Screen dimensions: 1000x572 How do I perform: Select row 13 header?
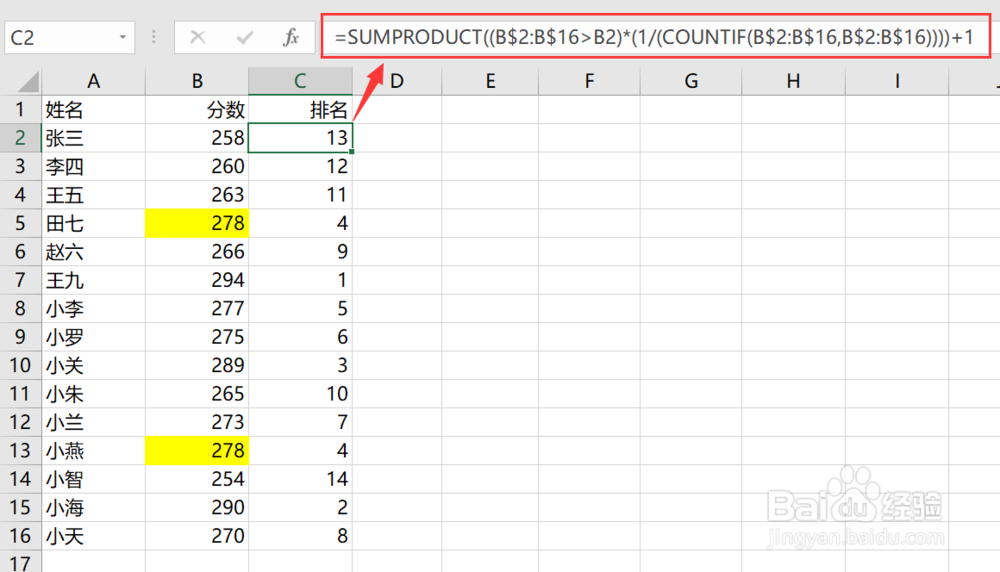tap(20, 451)
